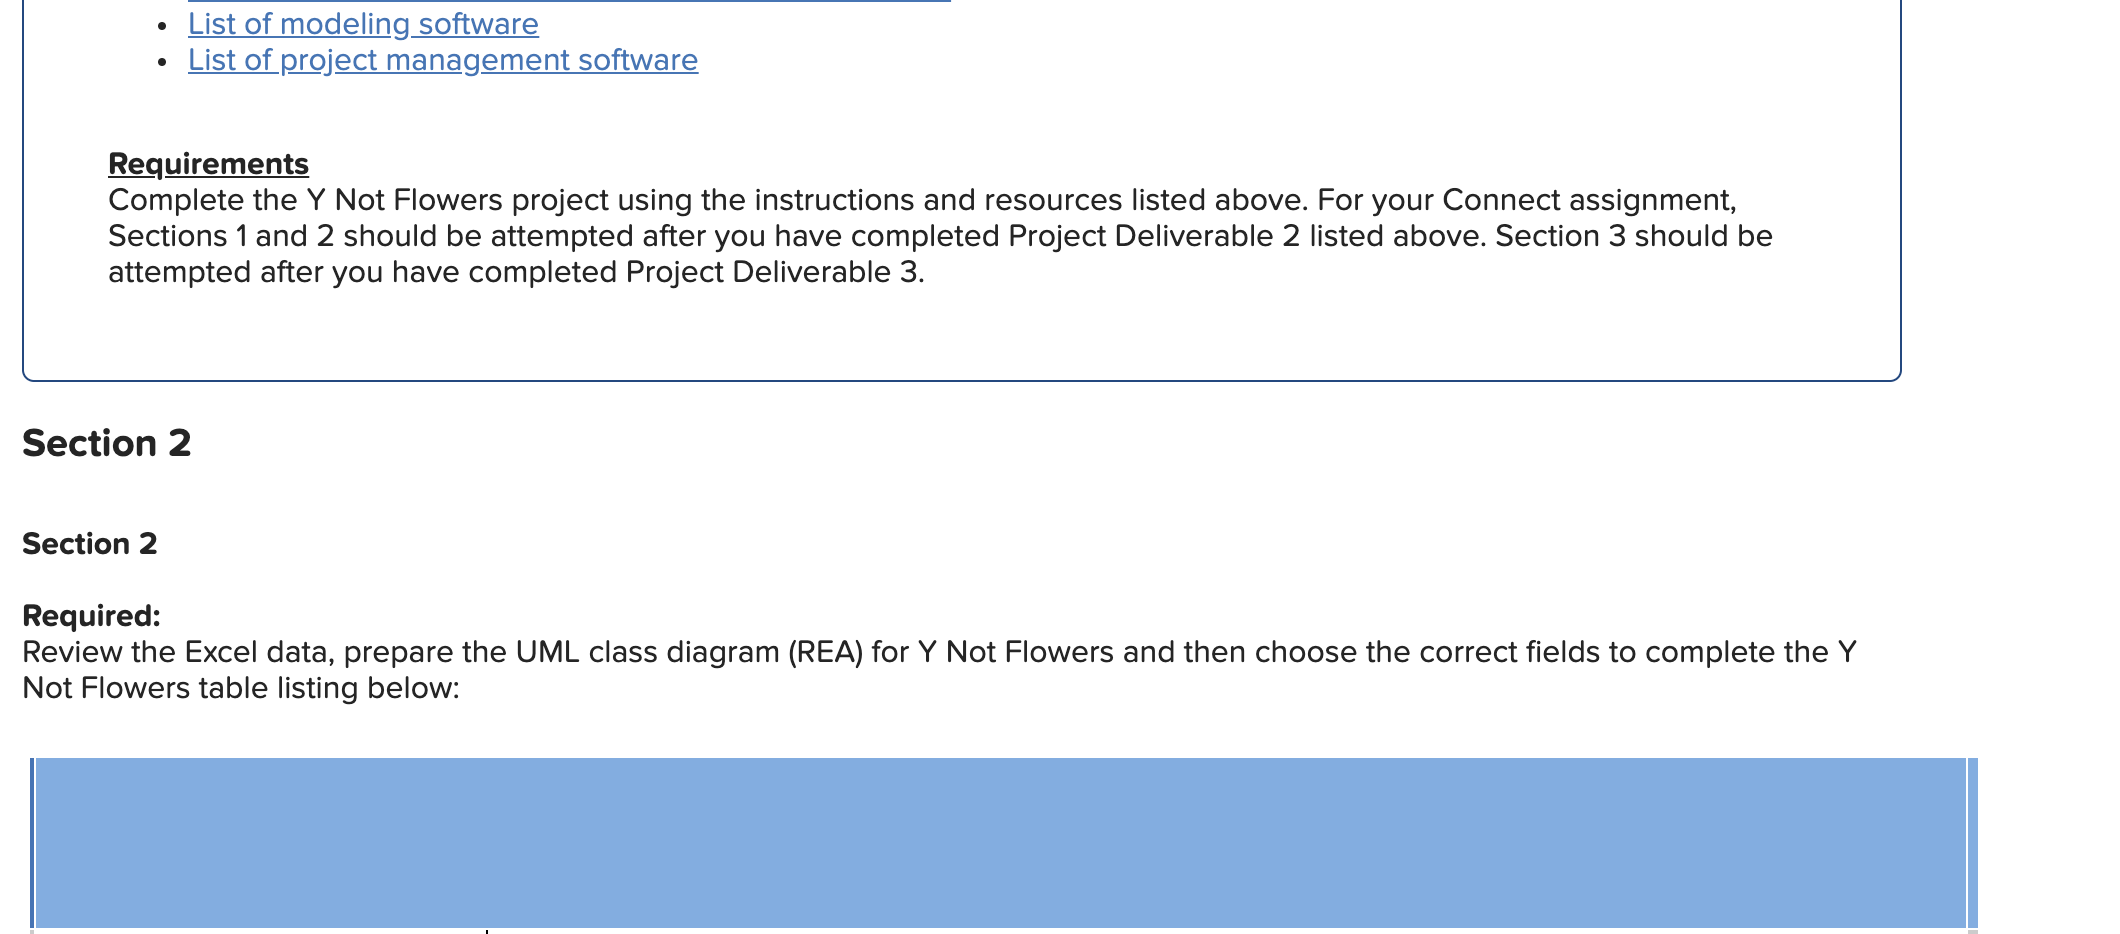Click the large Section 2 heading
Screen dimensions: 2120x934
click(106, 443)
